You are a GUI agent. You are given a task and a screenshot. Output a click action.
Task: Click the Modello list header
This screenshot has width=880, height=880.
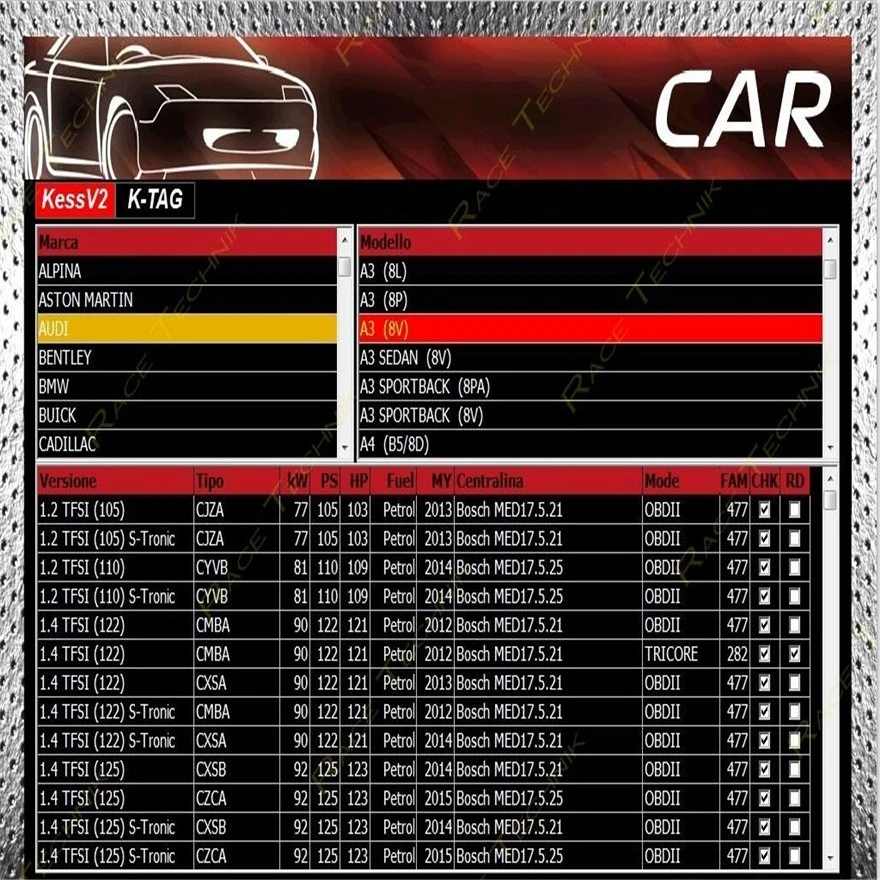590,242
